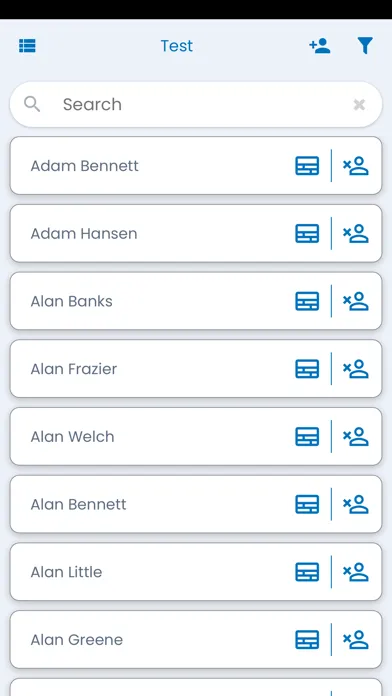
Task: Open Adam Bennett's table details icon
Action: [x=307, y=166]
